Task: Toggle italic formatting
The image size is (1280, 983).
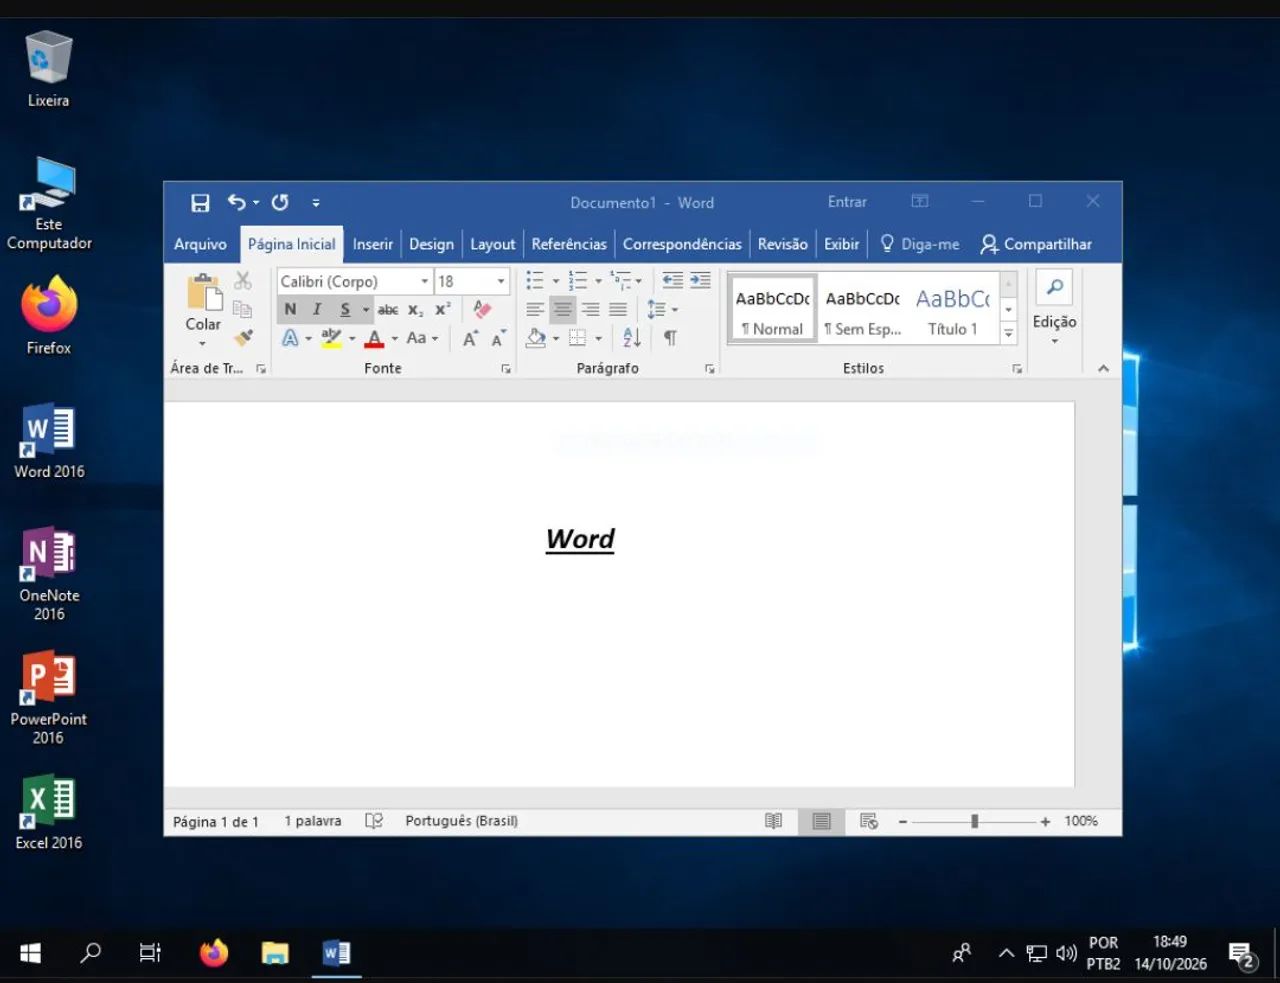Action: pos(317,310)
